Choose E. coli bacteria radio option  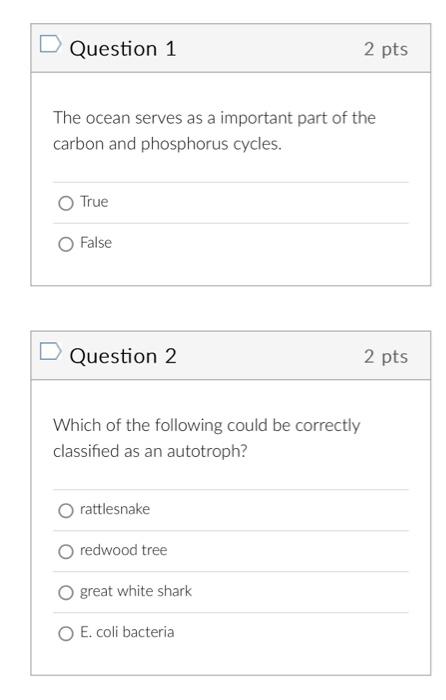66,633
